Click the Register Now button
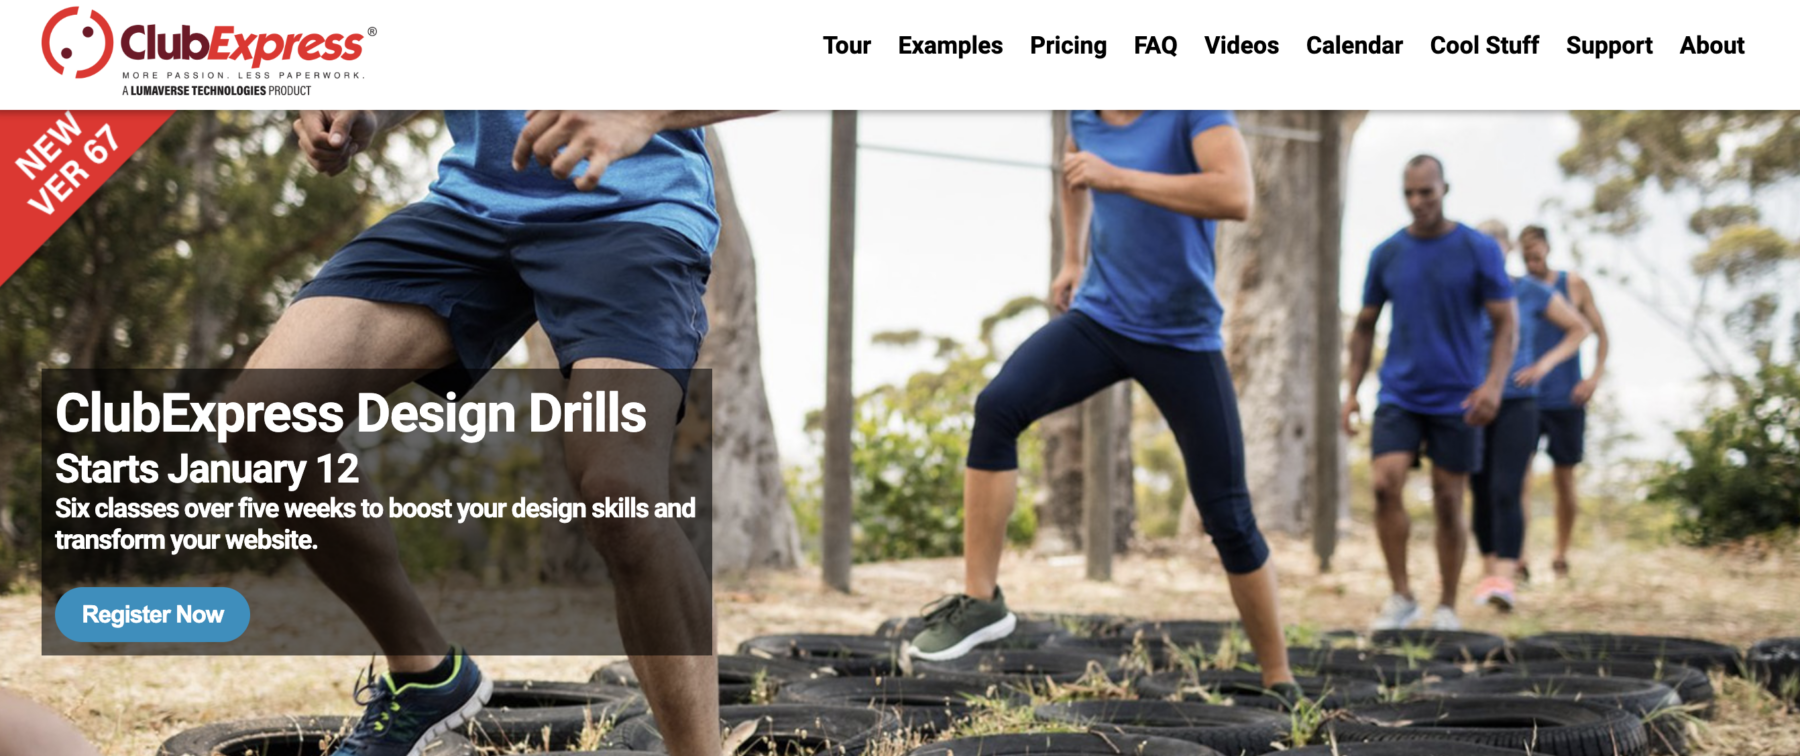This screenshot has width=1800, height=756. coord(152,614)
